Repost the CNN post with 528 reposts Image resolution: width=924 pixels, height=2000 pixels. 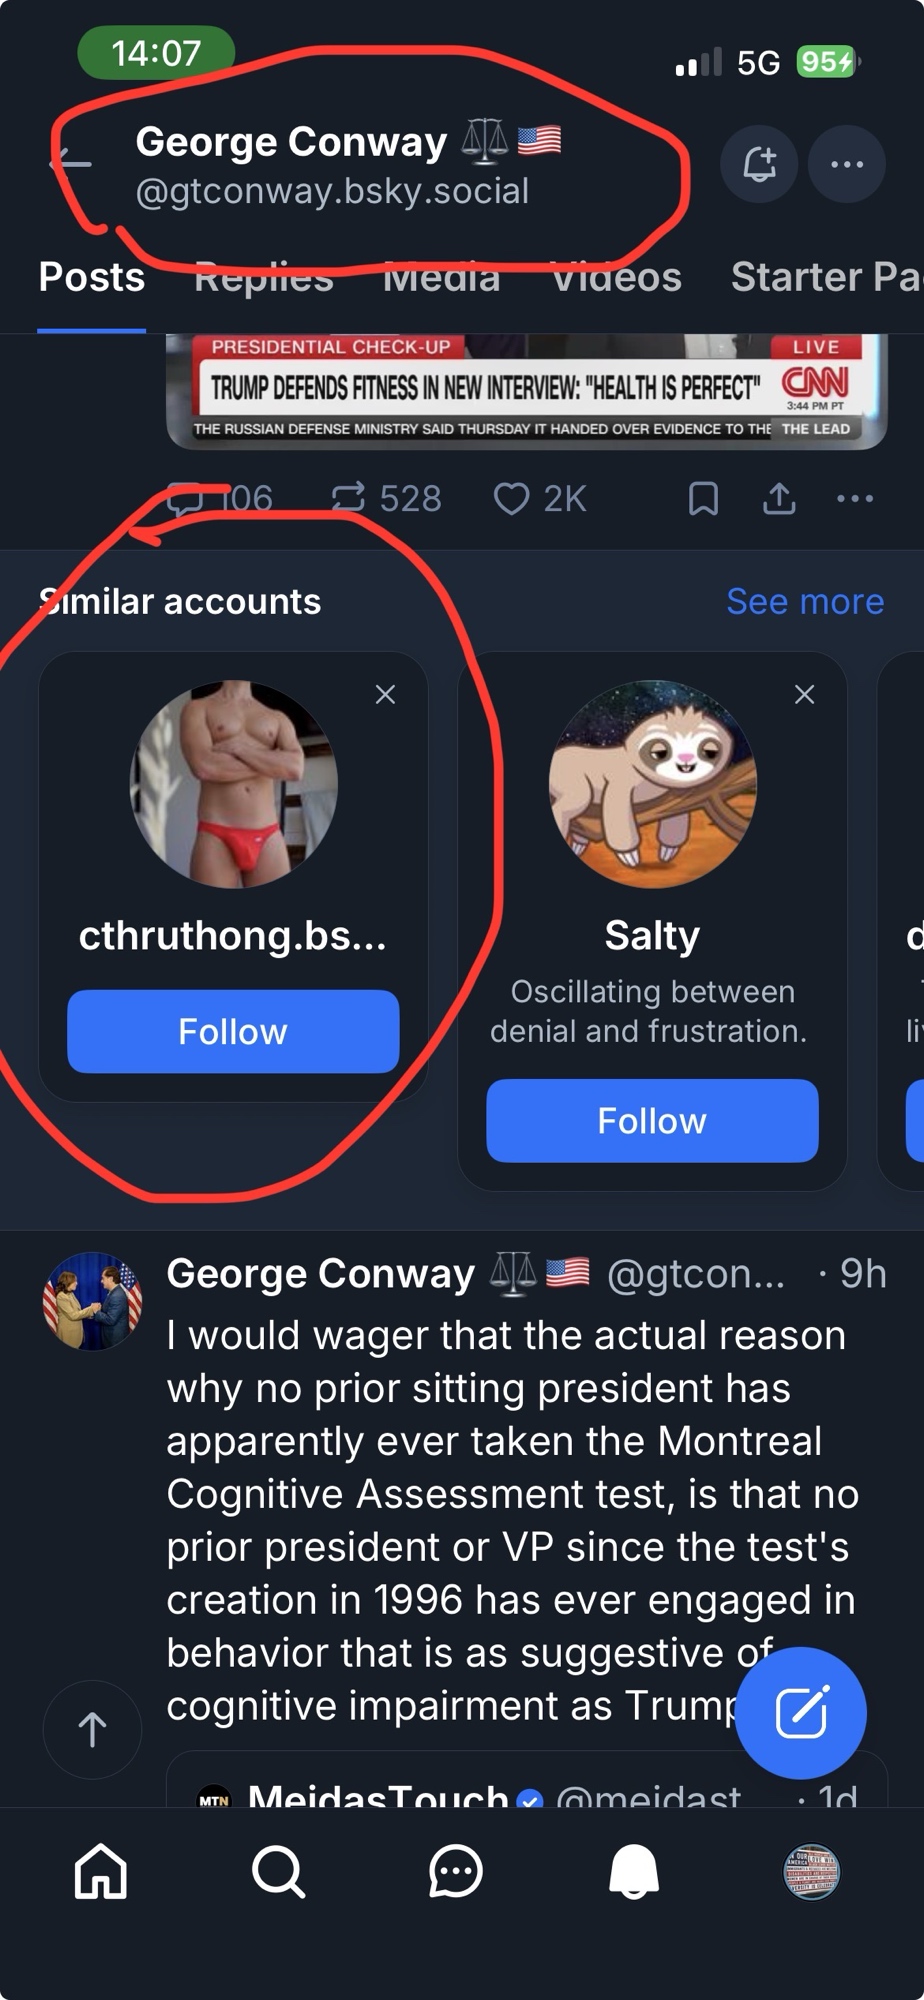348,497
